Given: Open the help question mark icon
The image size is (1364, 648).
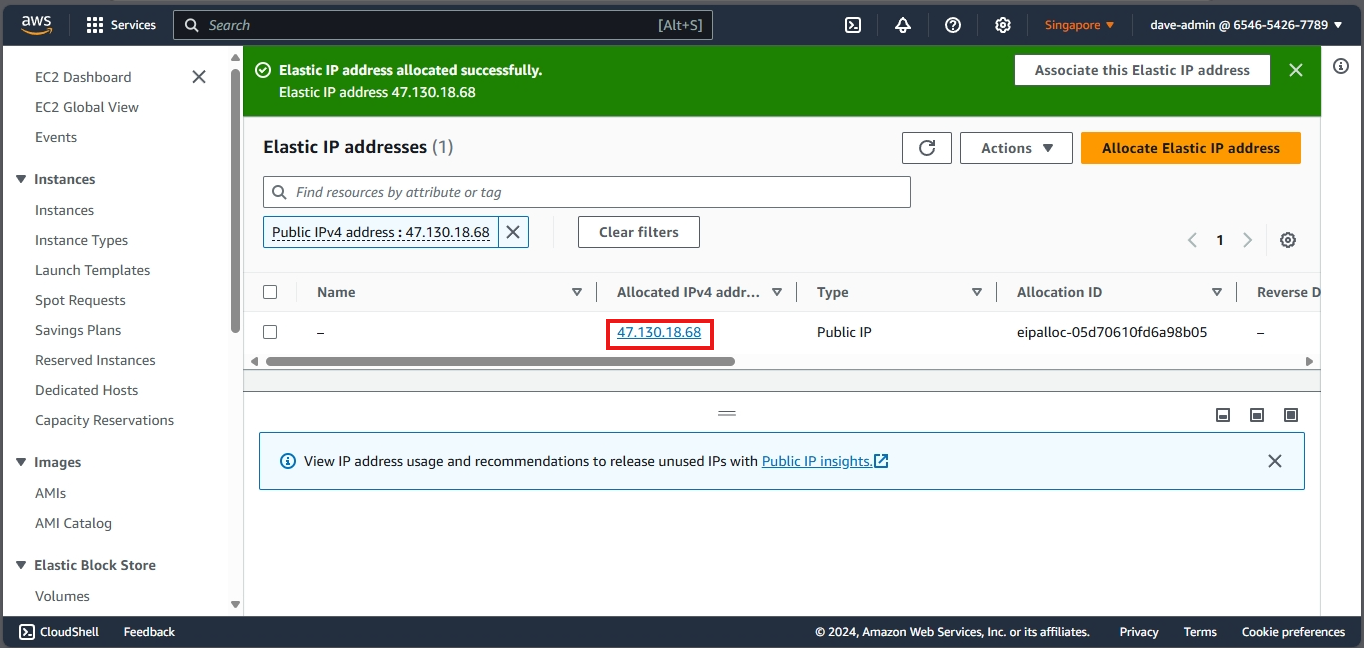Looking at the screenshot, I should 953,25.
